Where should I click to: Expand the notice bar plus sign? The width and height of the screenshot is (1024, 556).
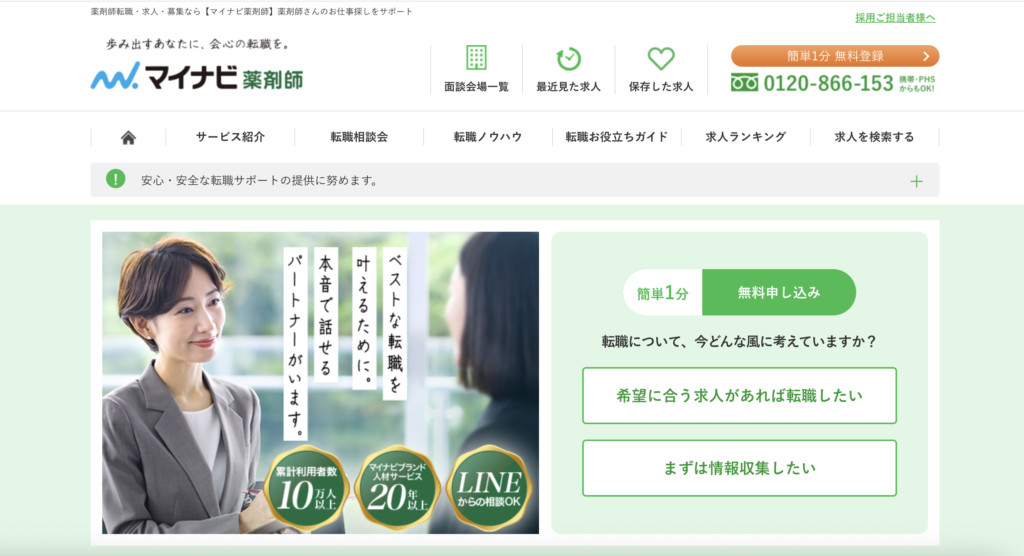tap(916, 181)
